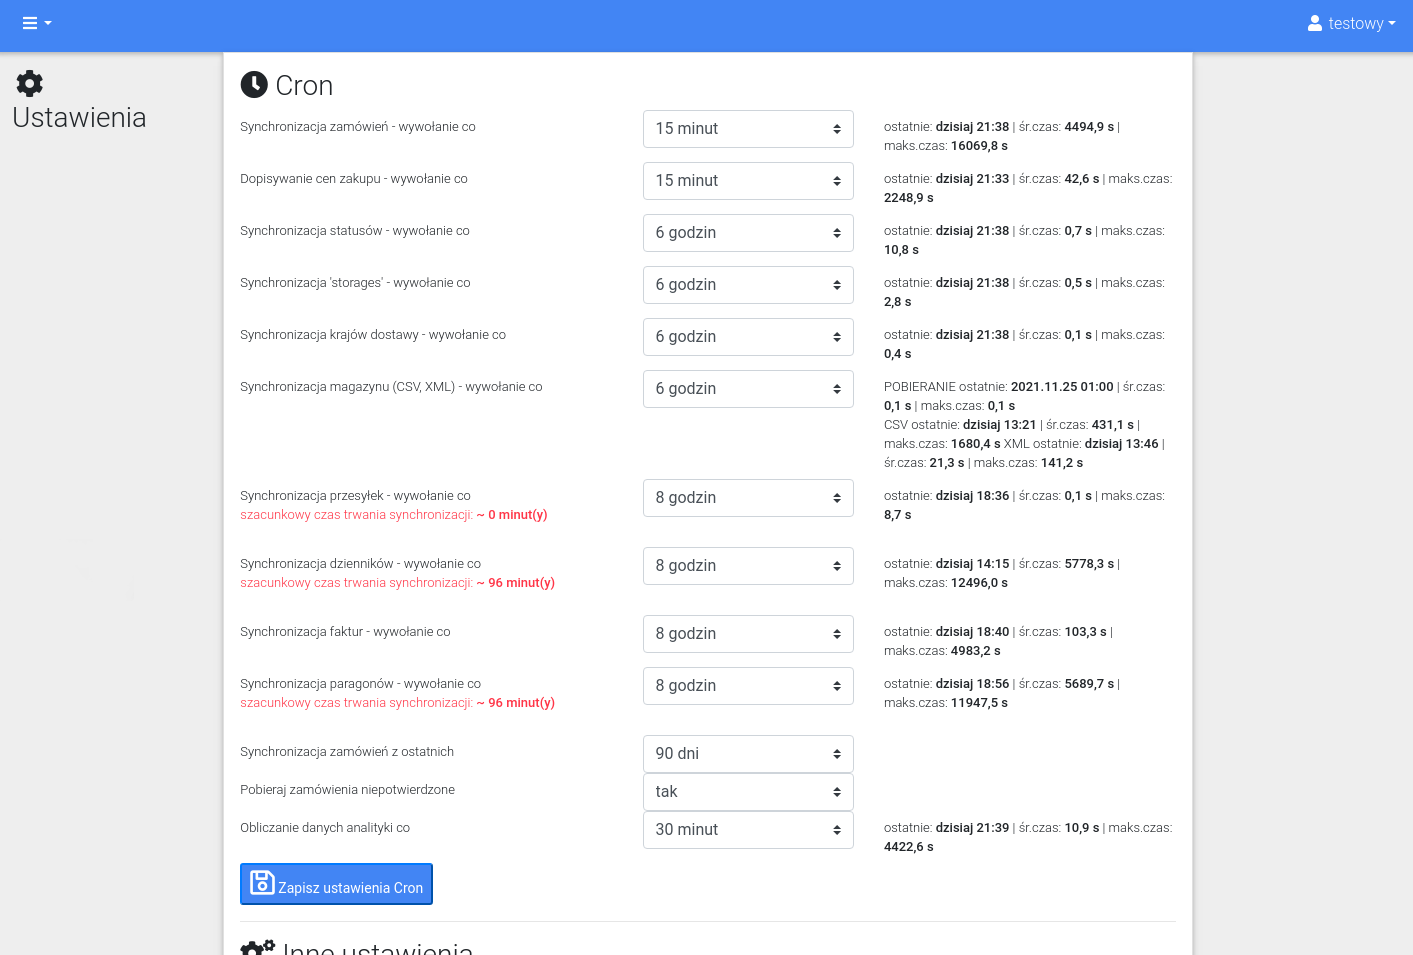1413x955 pixels.
Task: Click the user profile icon
Action: (1315, 23)
